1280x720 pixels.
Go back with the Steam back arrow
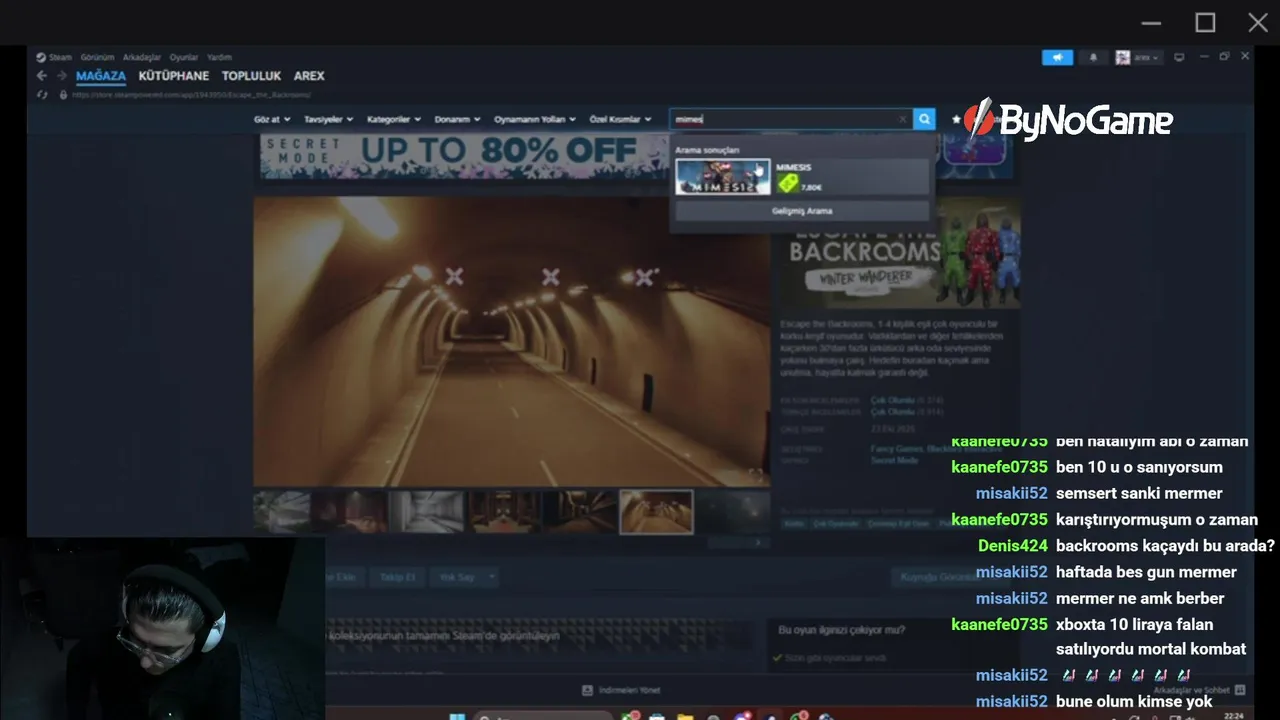[42, 76]
